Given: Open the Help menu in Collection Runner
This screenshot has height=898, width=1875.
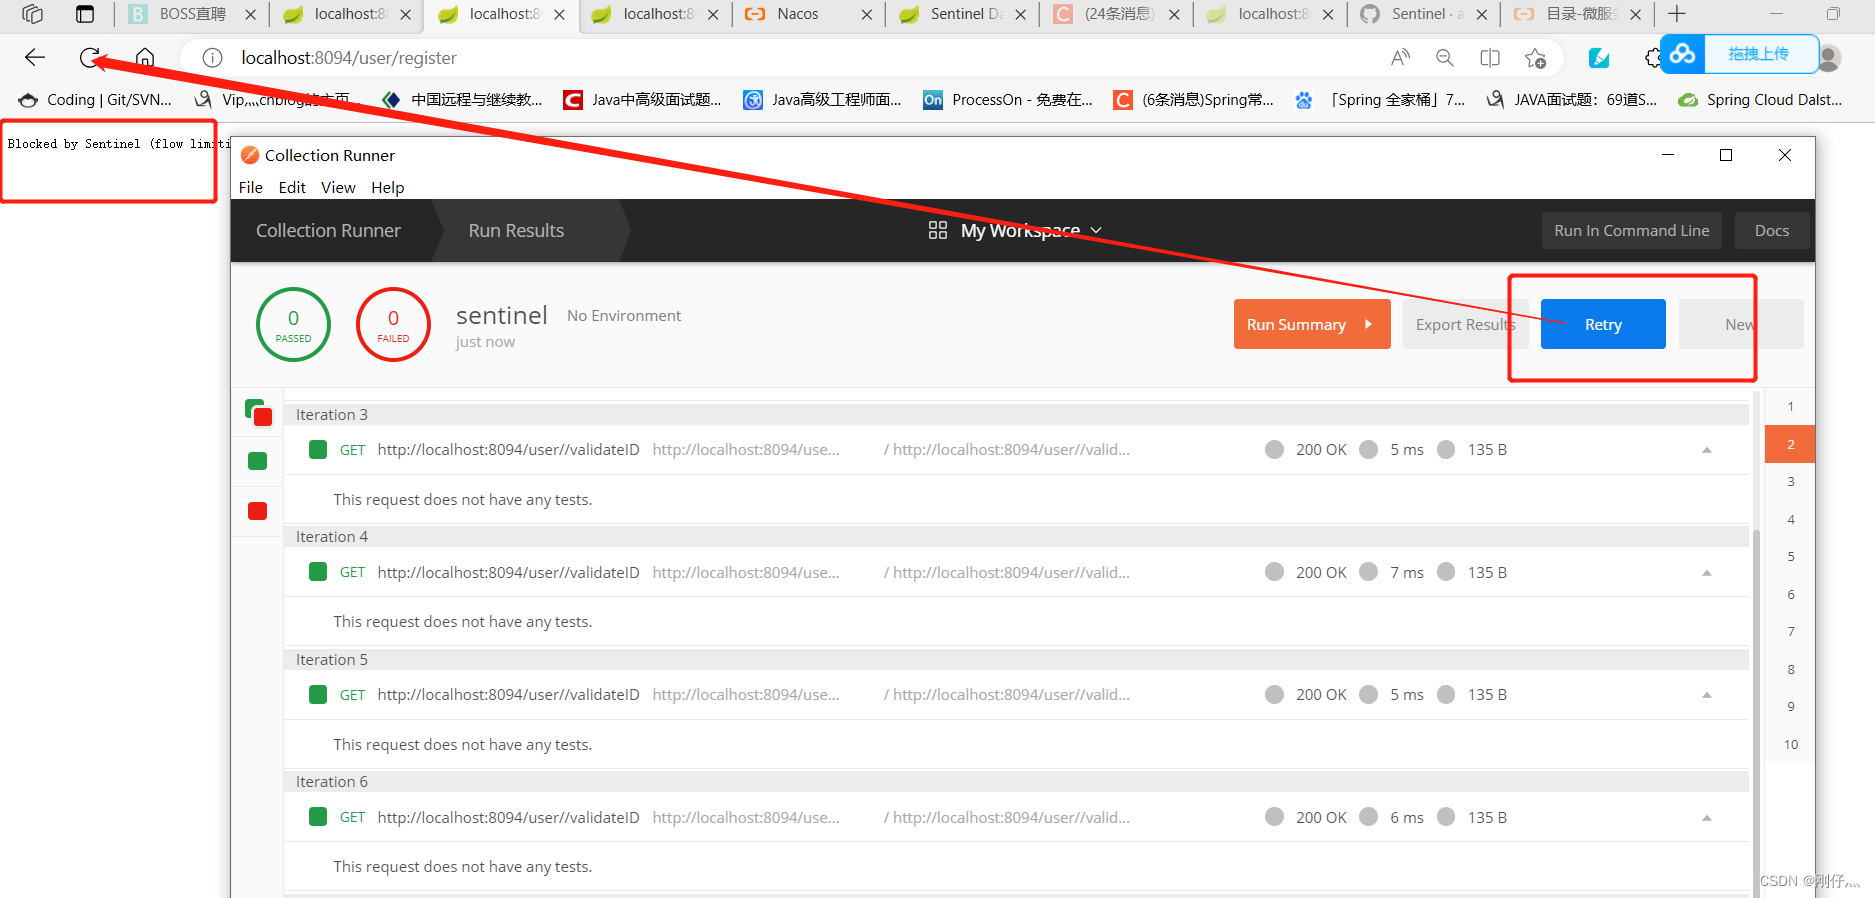Looking at the screenshot, I should 388,188.
